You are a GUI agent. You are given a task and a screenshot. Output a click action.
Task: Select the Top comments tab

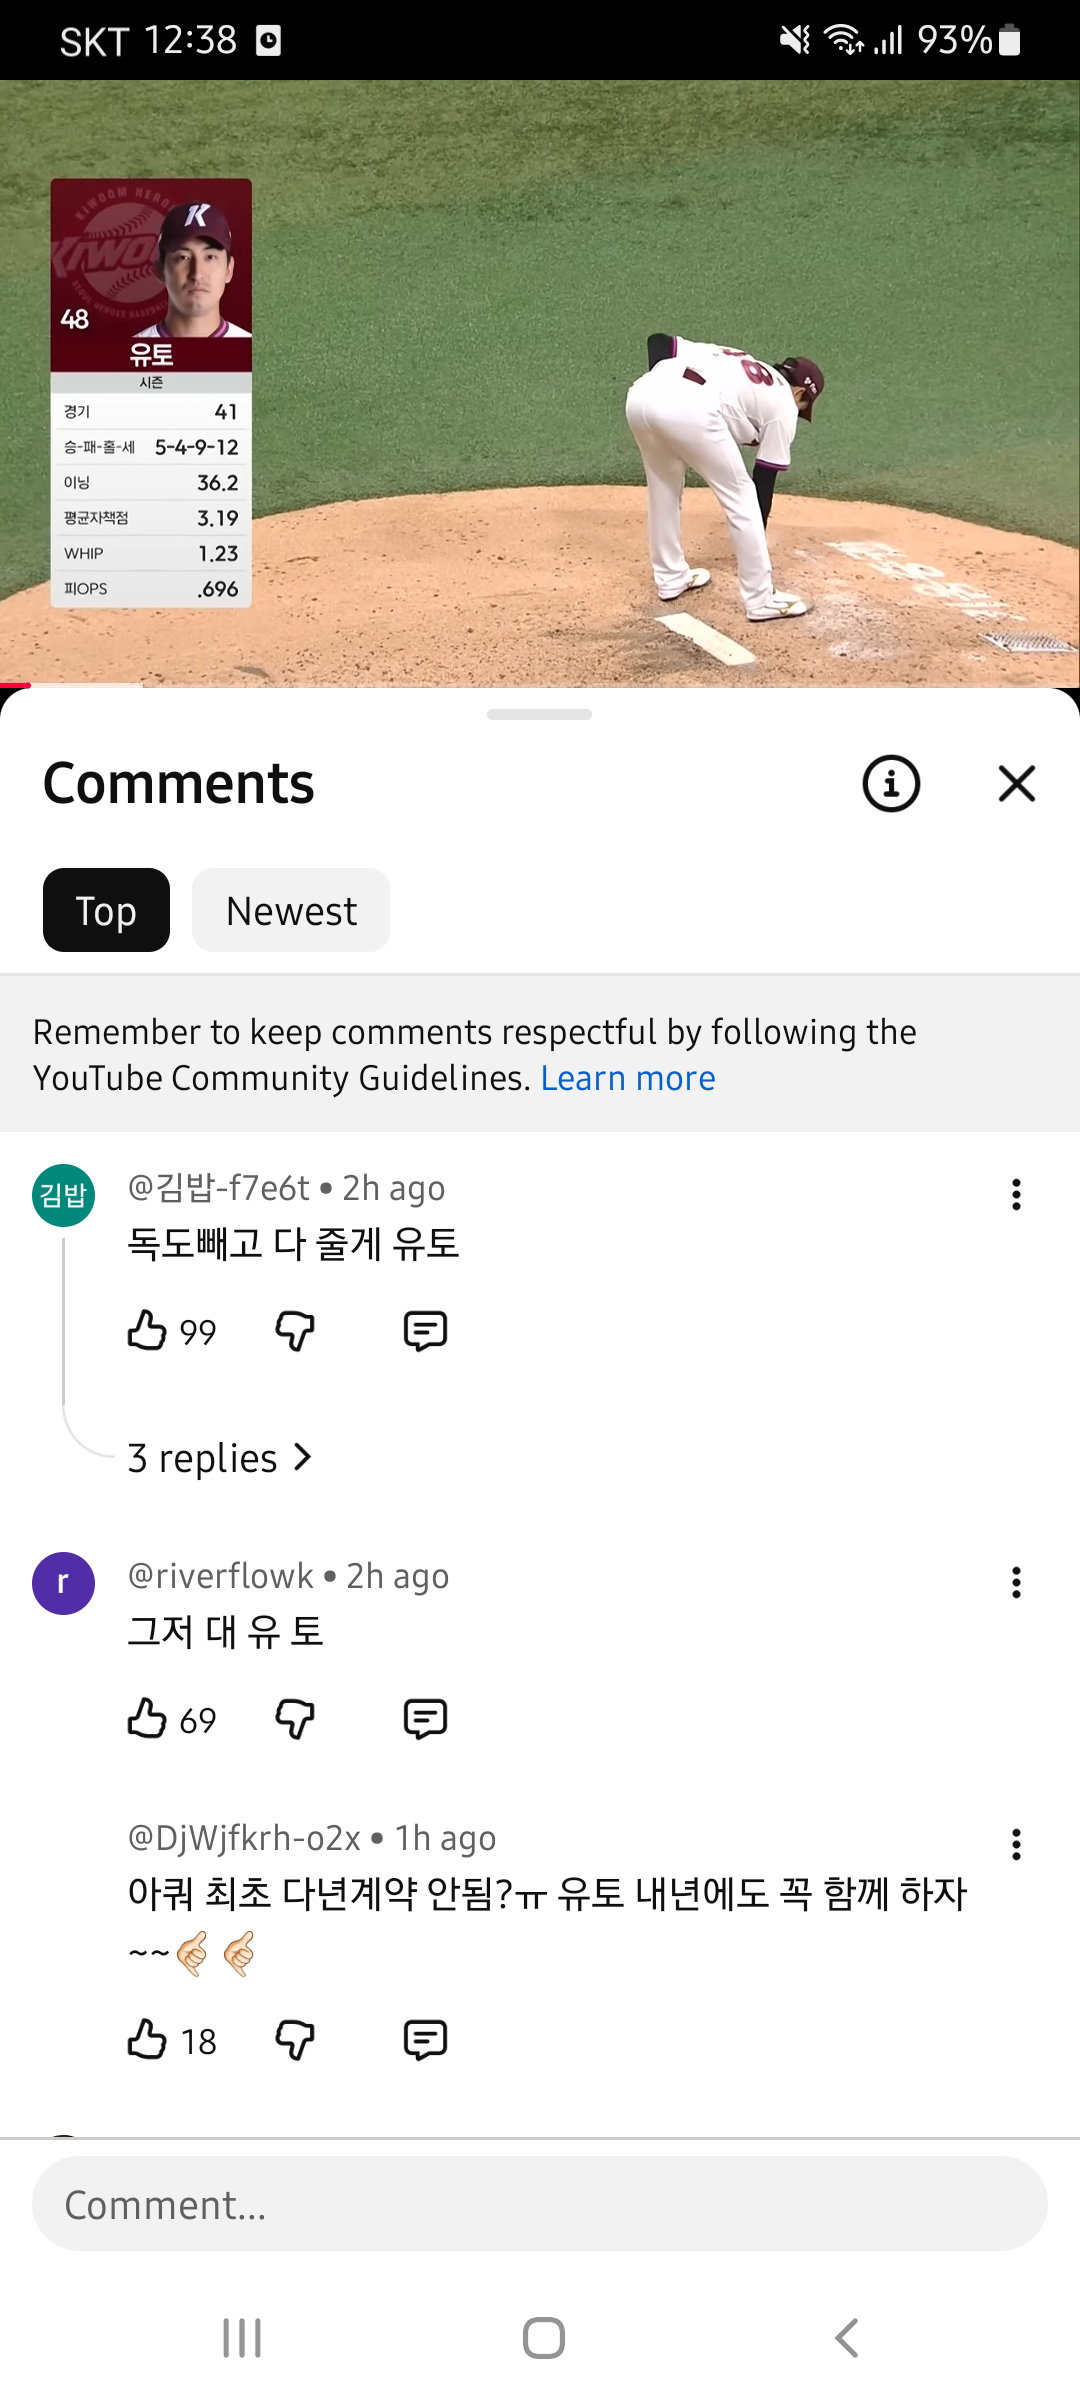[x=106, y=910]
